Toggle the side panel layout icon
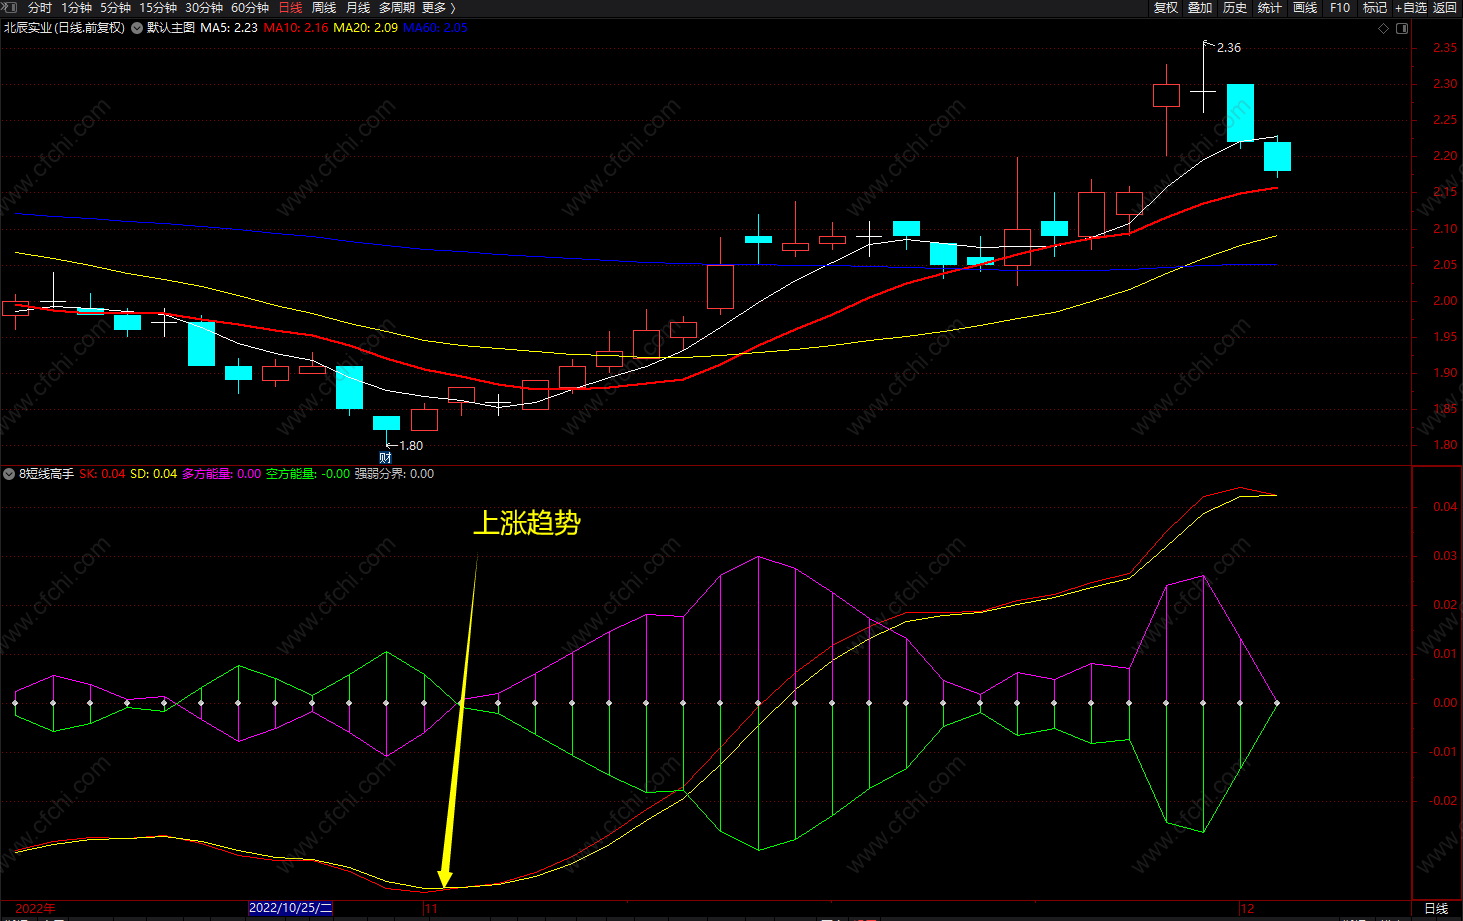This screenshot has height=921, width=1463. click(1402, 28)
